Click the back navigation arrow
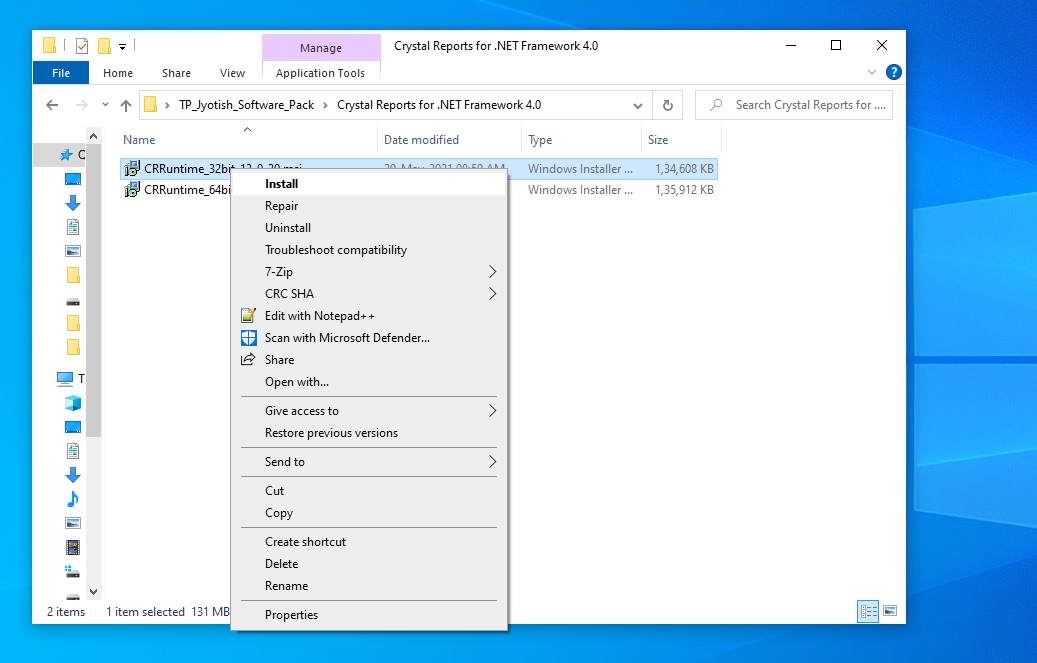 point(52,105)
